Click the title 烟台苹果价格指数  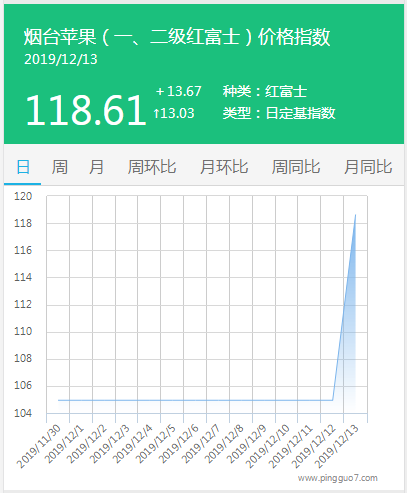pyautogui.click(x=177, y=37)
